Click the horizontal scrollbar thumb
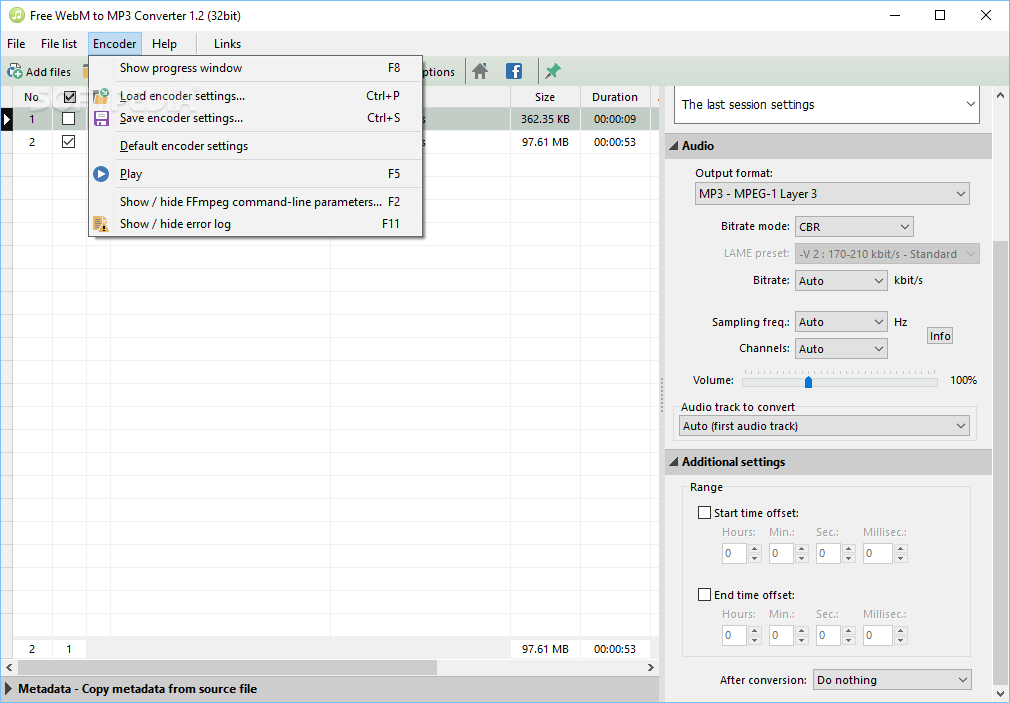Viewport: 1010px width, 703px height. tap(227, 668)
